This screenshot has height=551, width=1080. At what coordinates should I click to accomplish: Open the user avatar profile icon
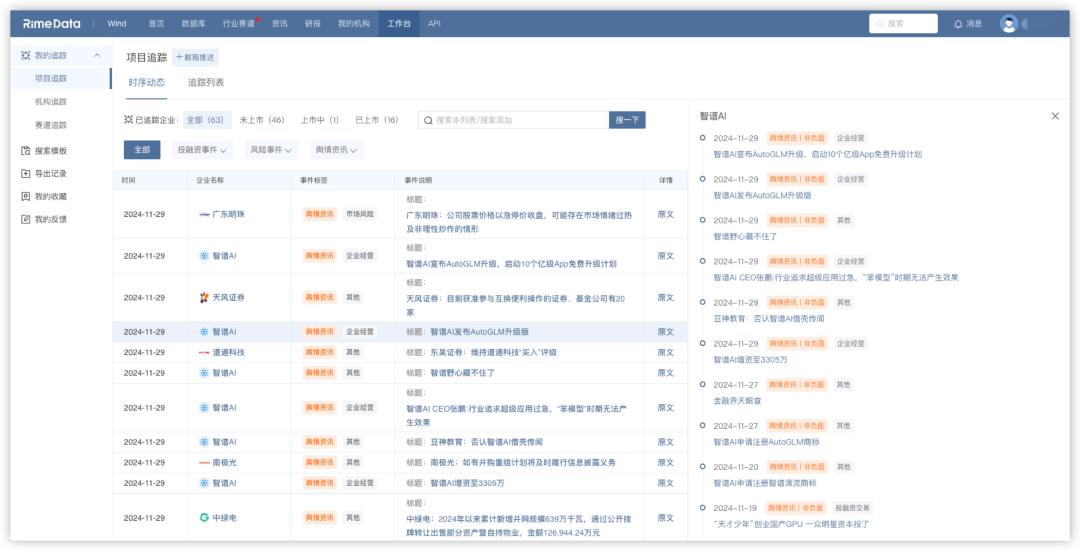(x=1009, y=23)
